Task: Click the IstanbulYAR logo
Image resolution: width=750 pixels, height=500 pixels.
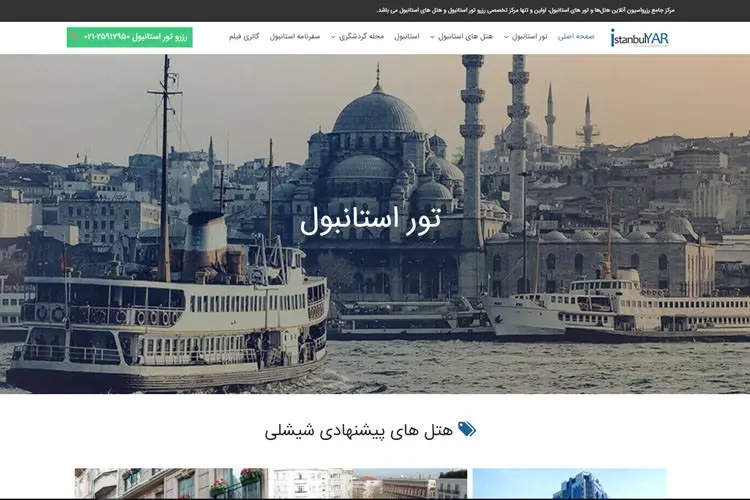Action: click(x=640, y=38)
